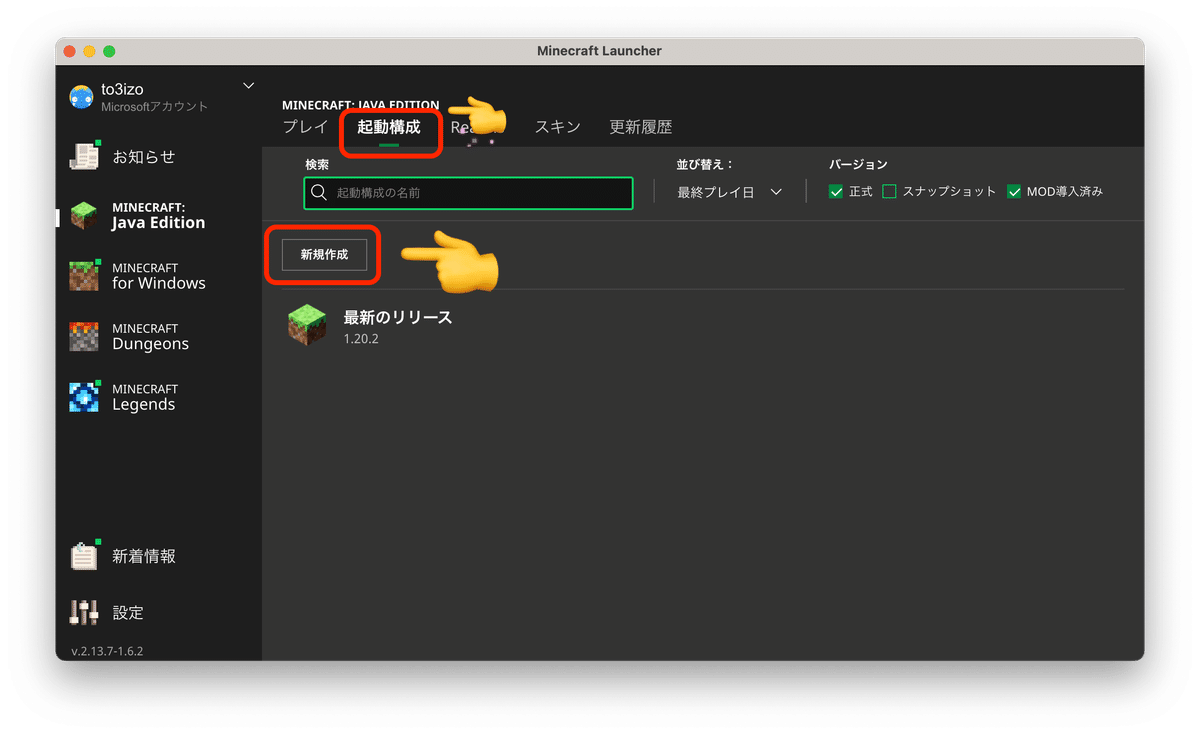Select the Java Edition grass block icon

(x=84, y=216)
